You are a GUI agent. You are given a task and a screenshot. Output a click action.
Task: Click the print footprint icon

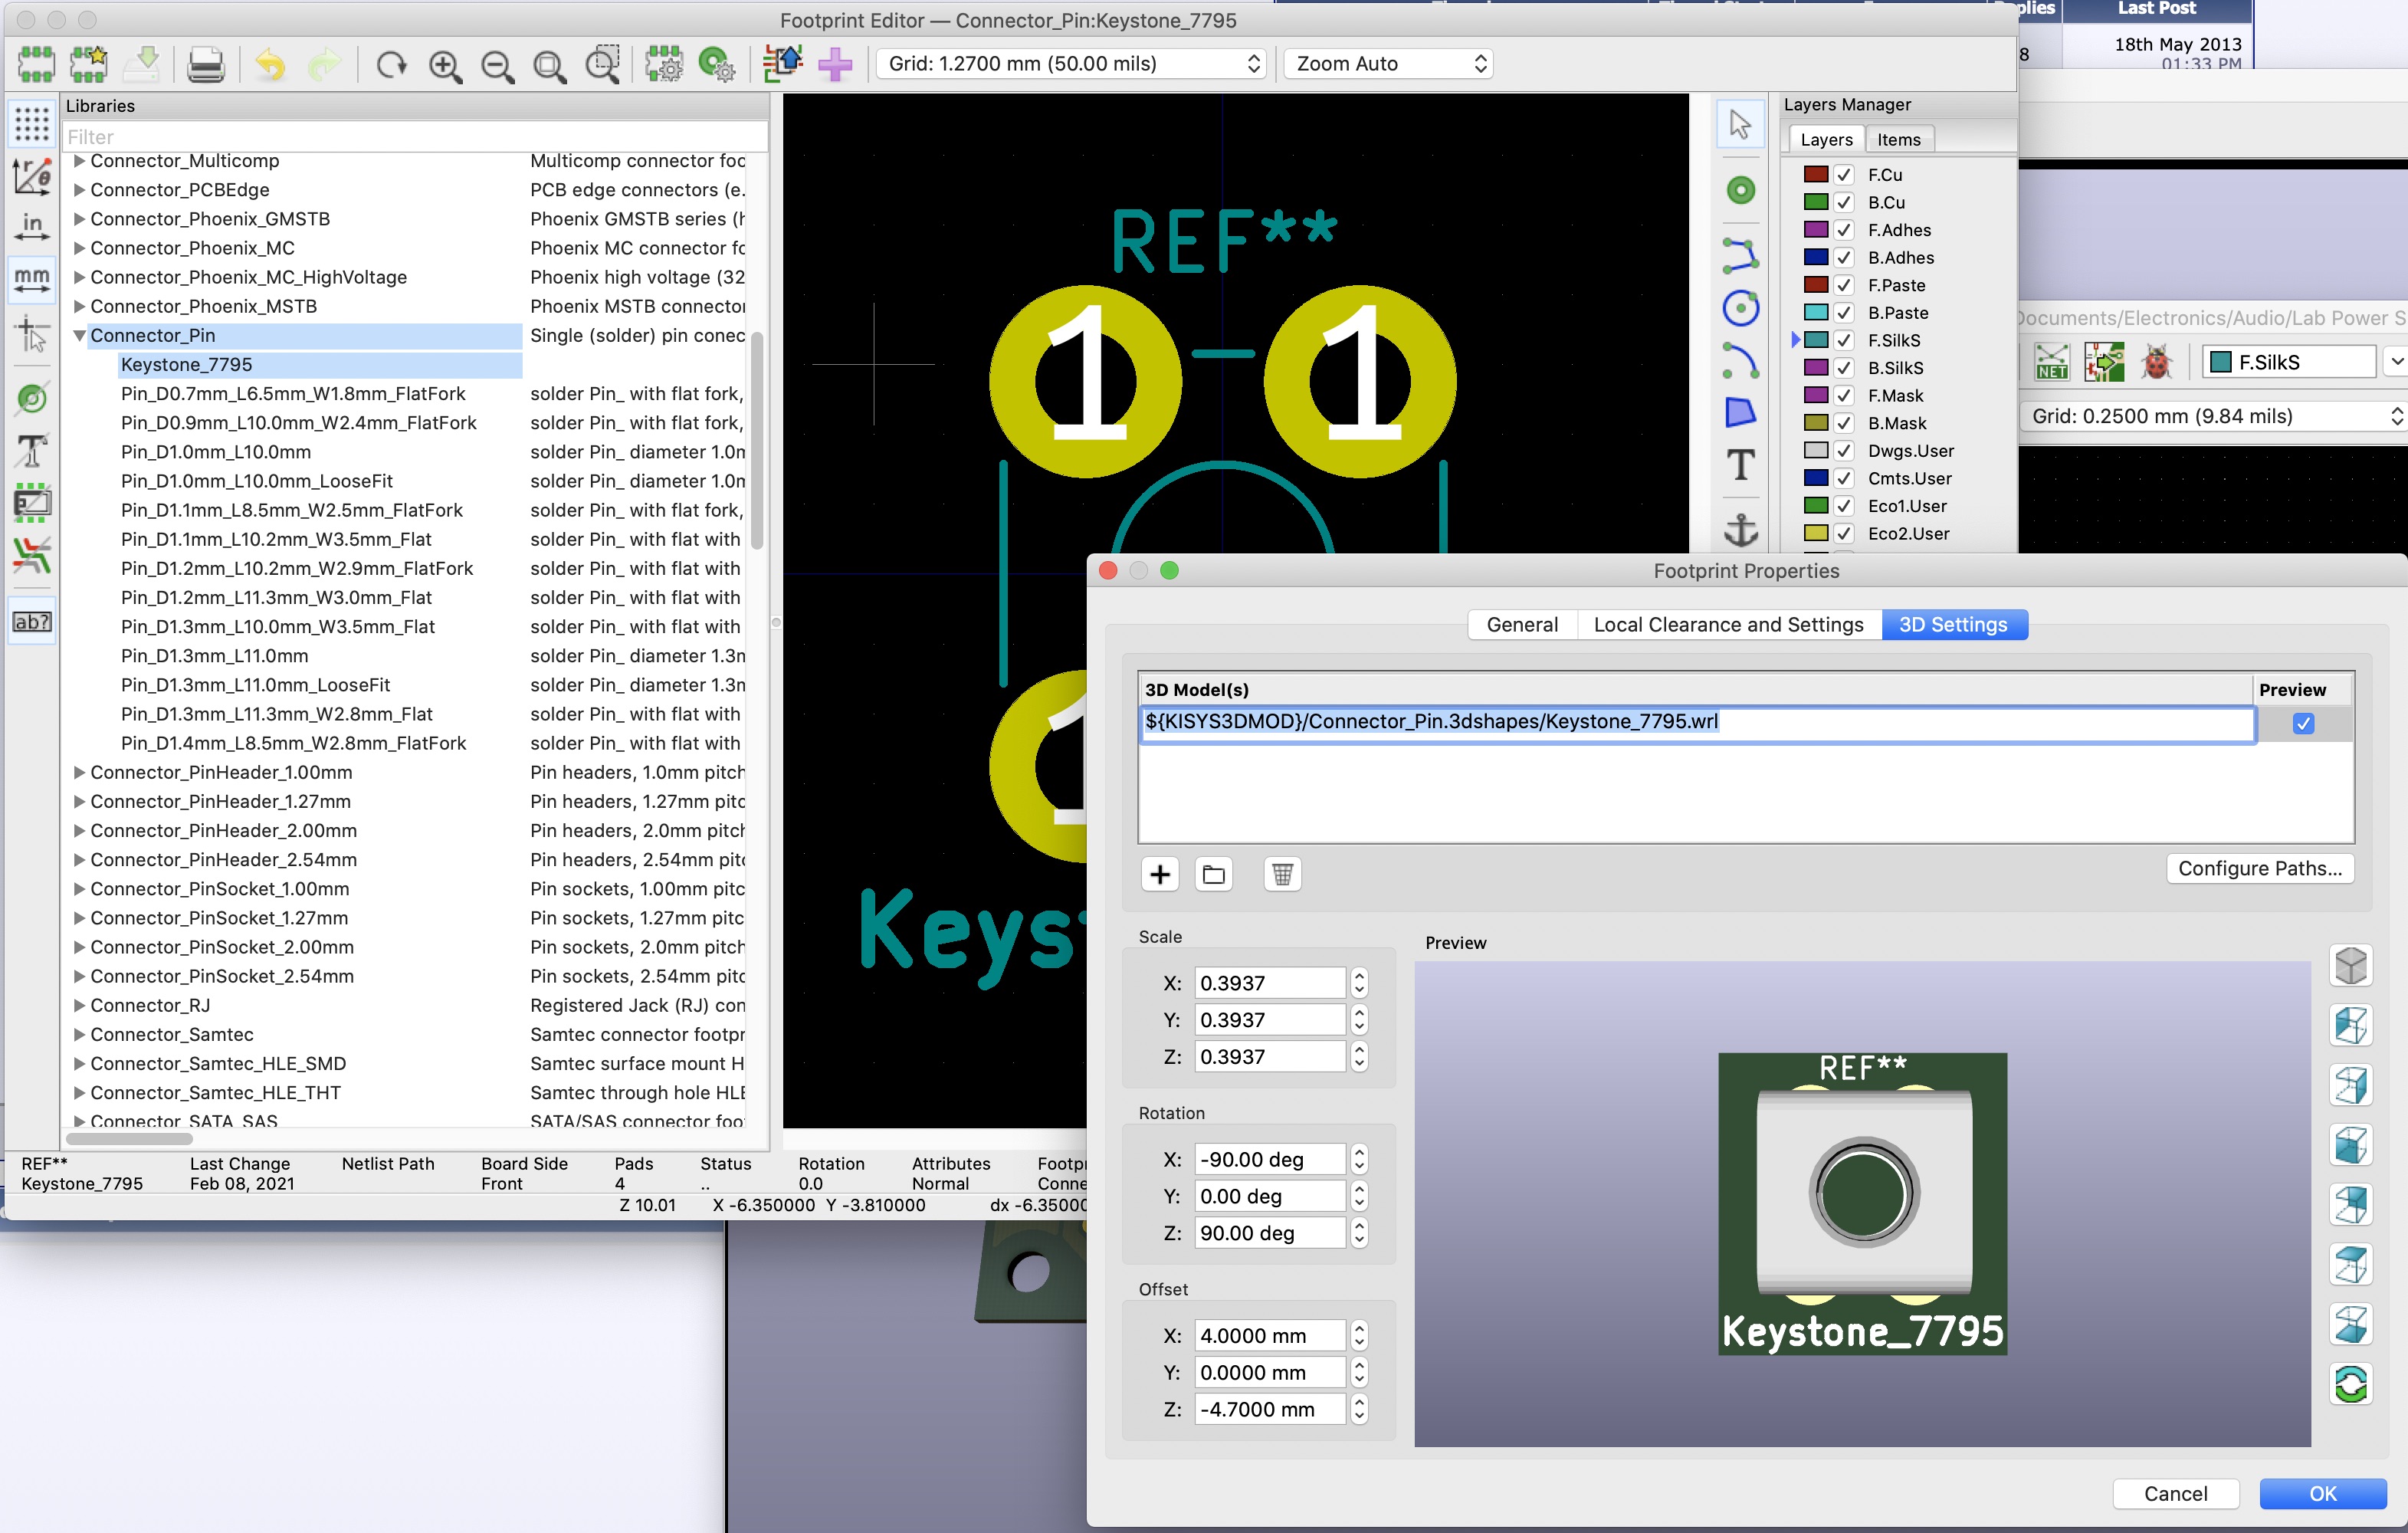206,65
